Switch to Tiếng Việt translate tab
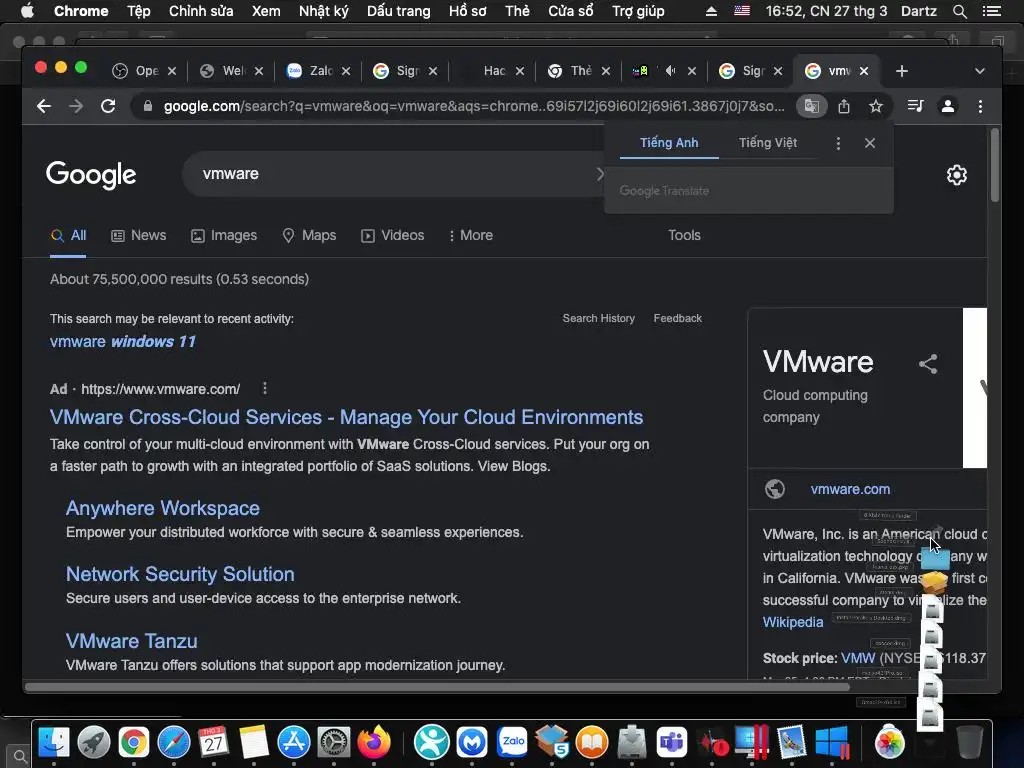Viewport: 1024px width, 768px height. coord(768,142)
